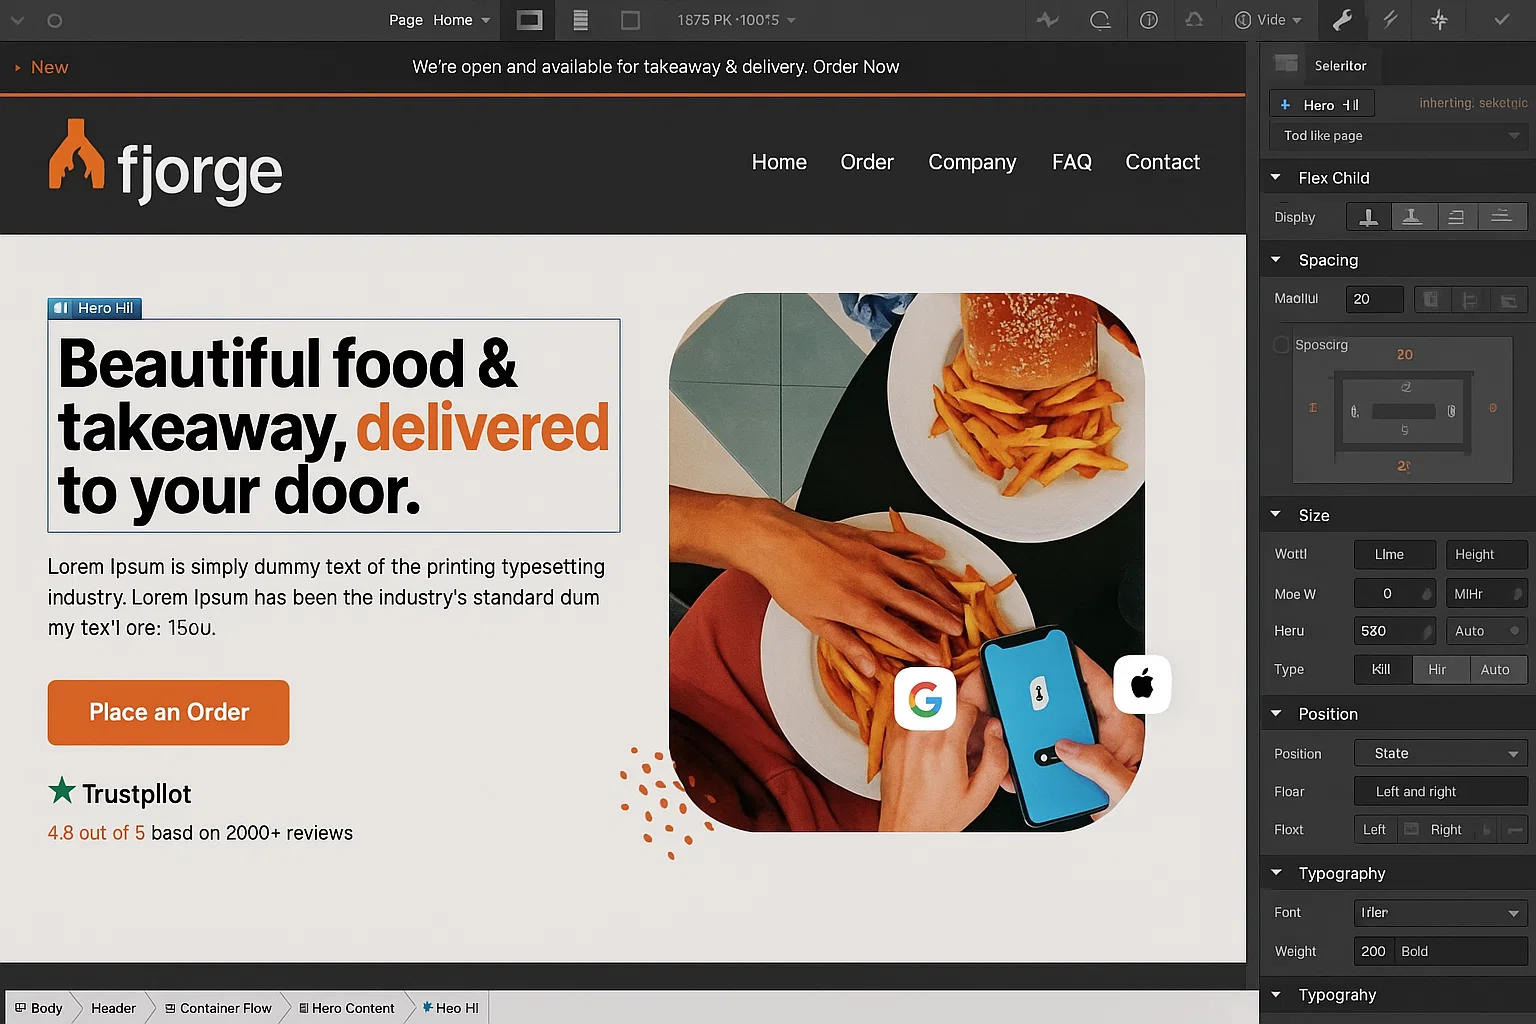Open the Selector panel style icon

[x=1285, y=63]
